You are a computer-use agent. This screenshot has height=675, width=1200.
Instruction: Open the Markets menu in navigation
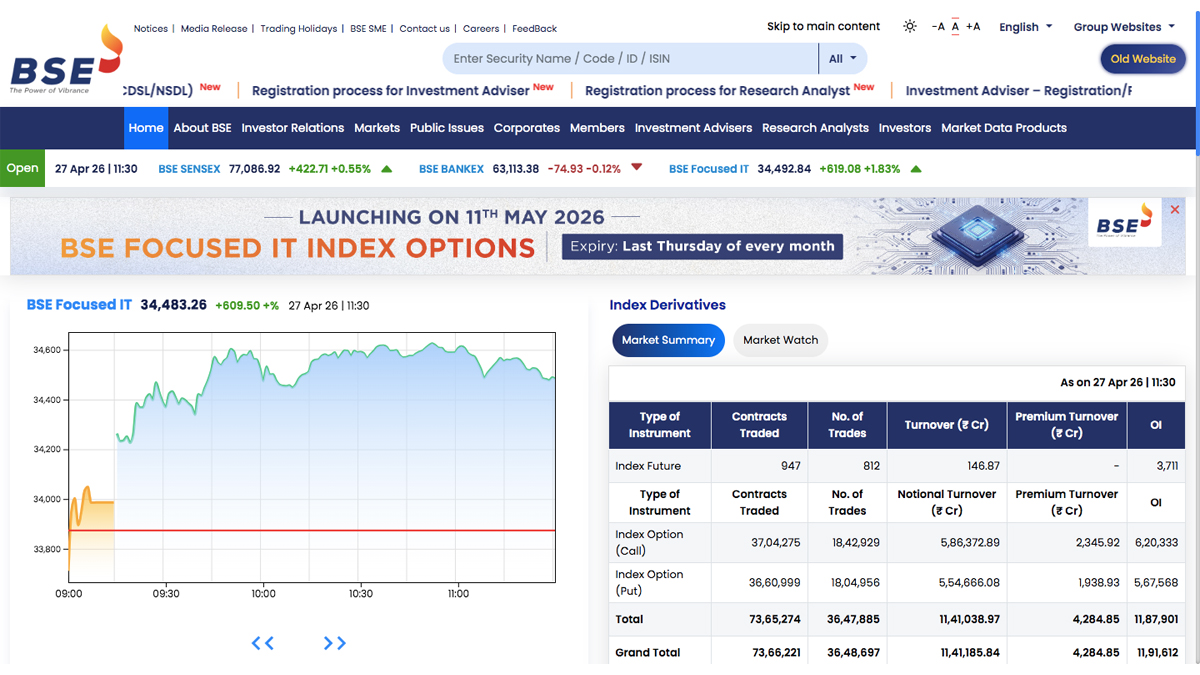pos(377,128)
